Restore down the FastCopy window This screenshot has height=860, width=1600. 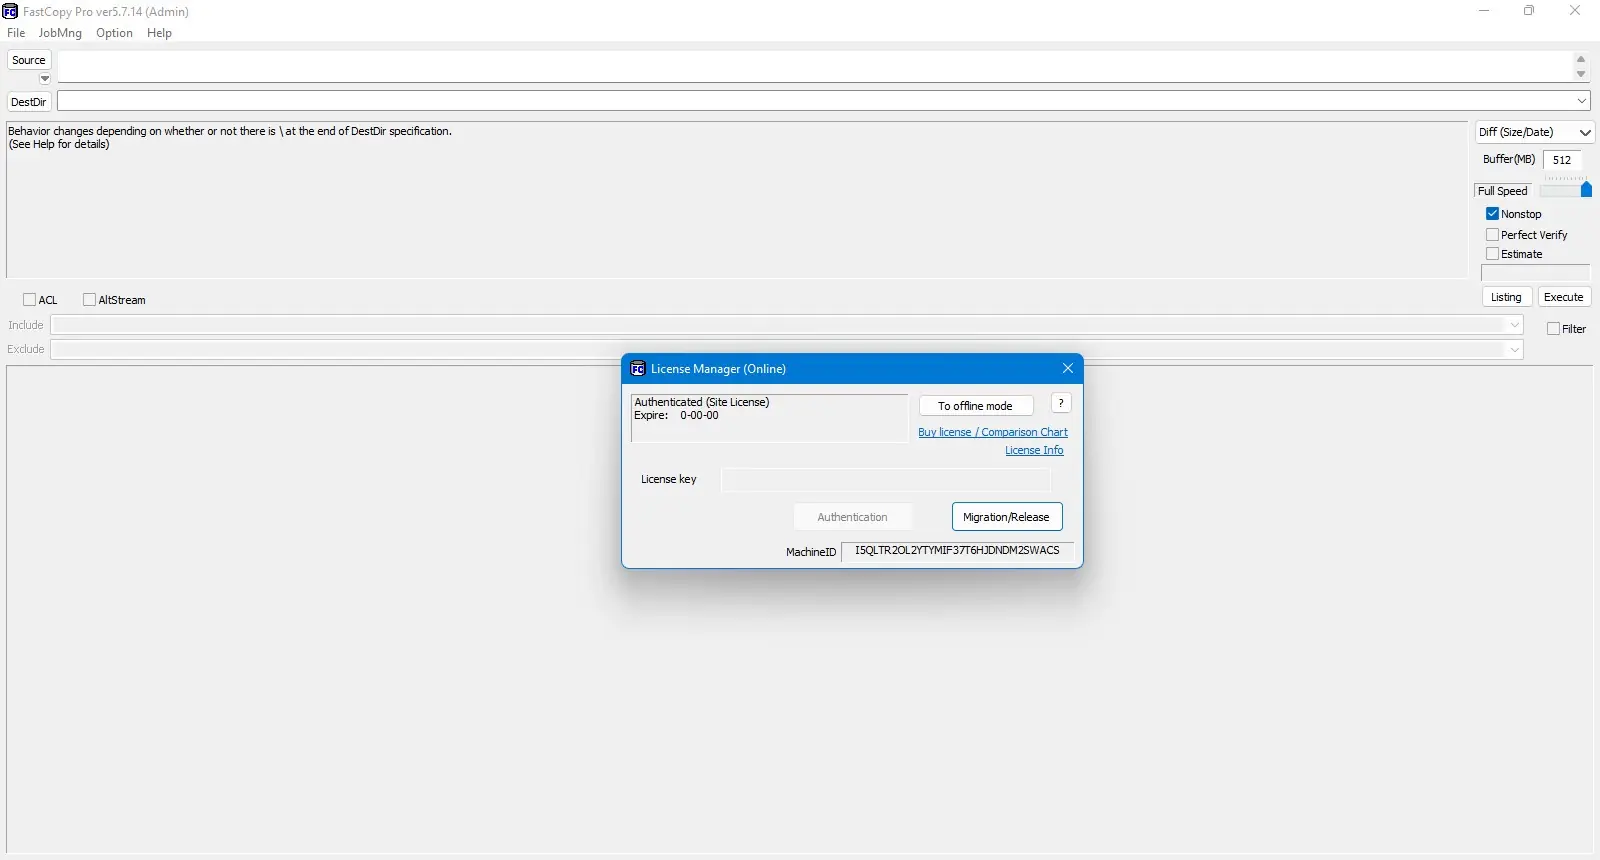pyautogui.click(x=1529, y=11)
